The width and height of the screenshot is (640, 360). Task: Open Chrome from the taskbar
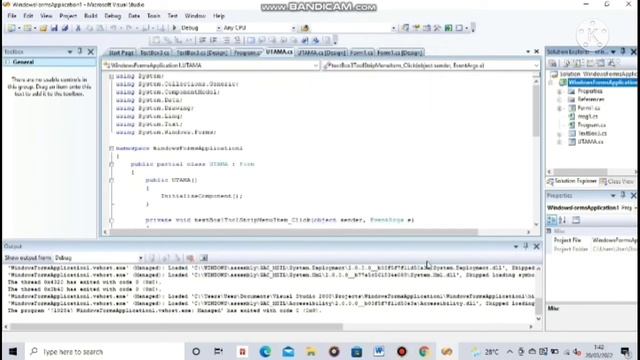[x=424, y=351]
